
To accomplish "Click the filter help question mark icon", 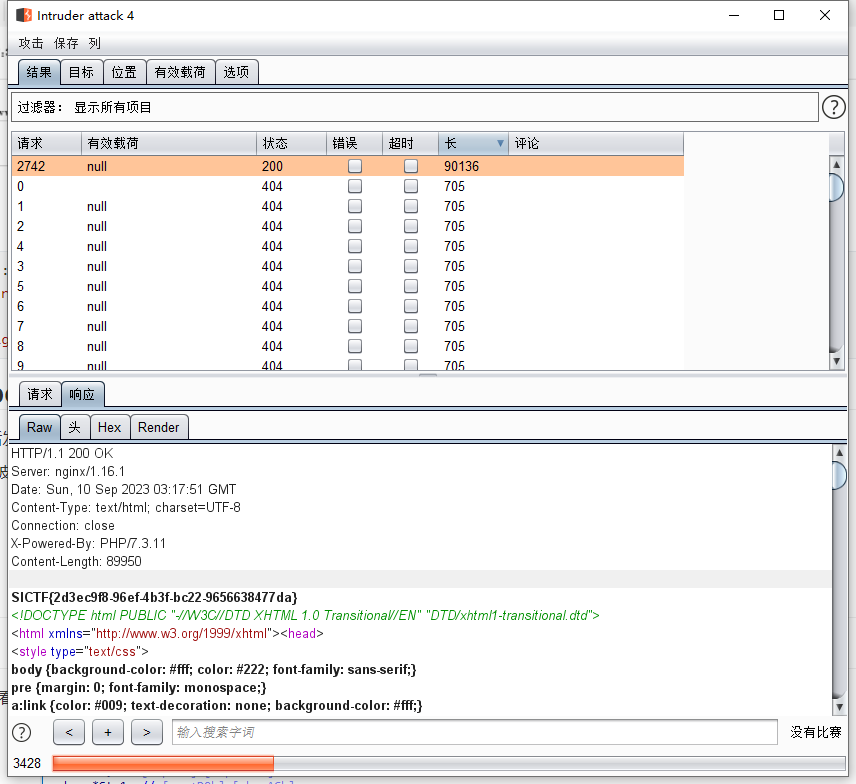I will point(833,107).
